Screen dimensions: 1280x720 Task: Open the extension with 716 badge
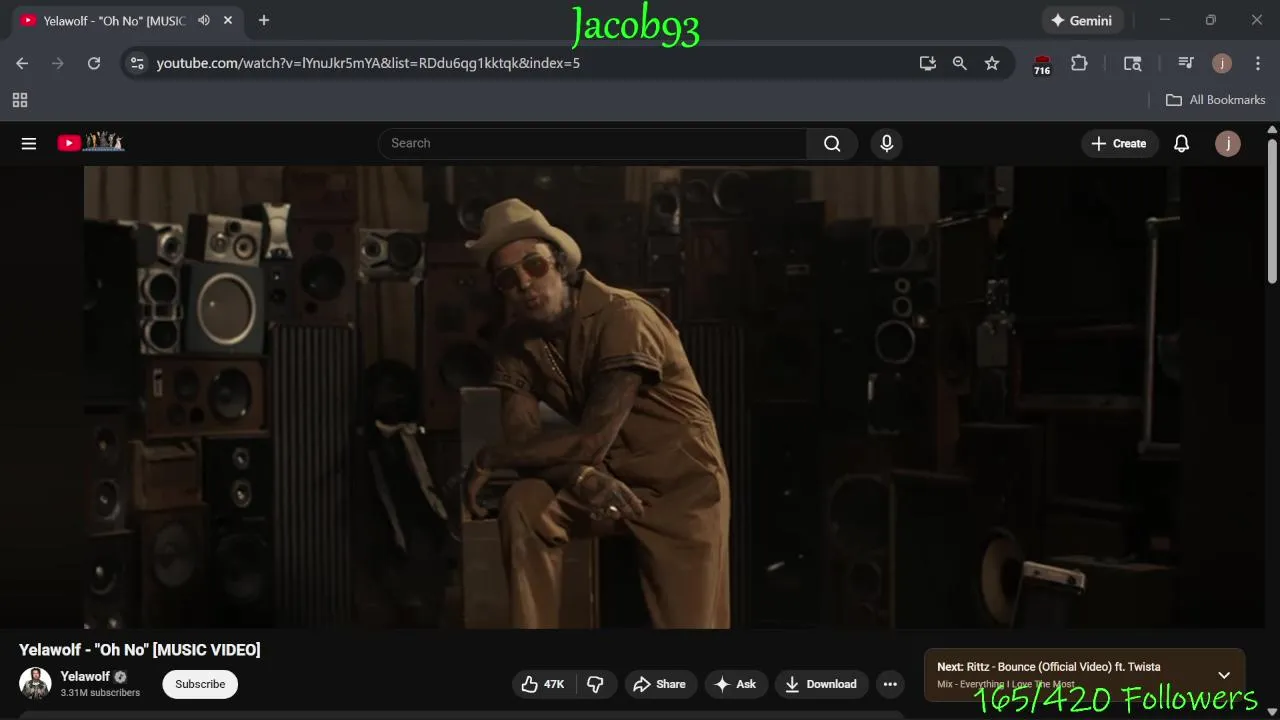point(1042,64)
